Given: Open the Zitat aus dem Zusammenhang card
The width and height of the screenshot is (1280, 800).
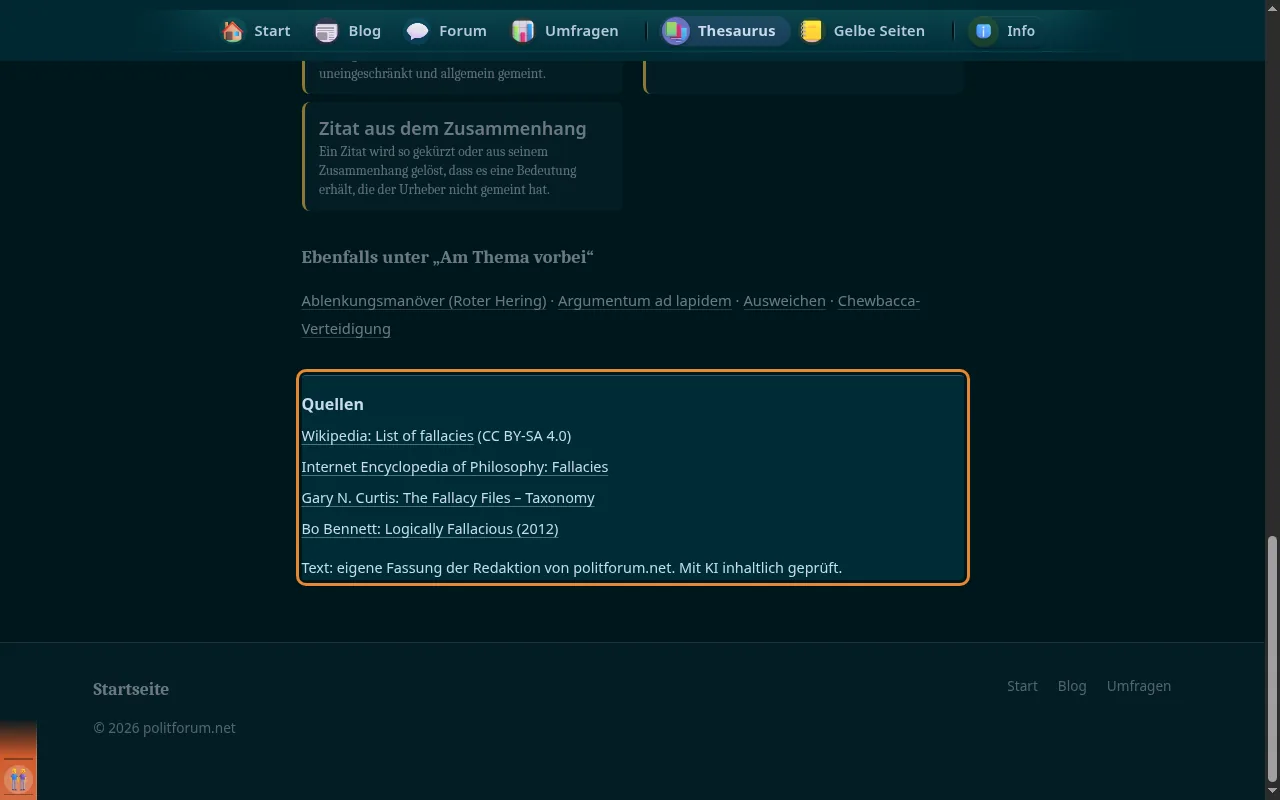Looking at the screenshot, I should pos(463,156).
